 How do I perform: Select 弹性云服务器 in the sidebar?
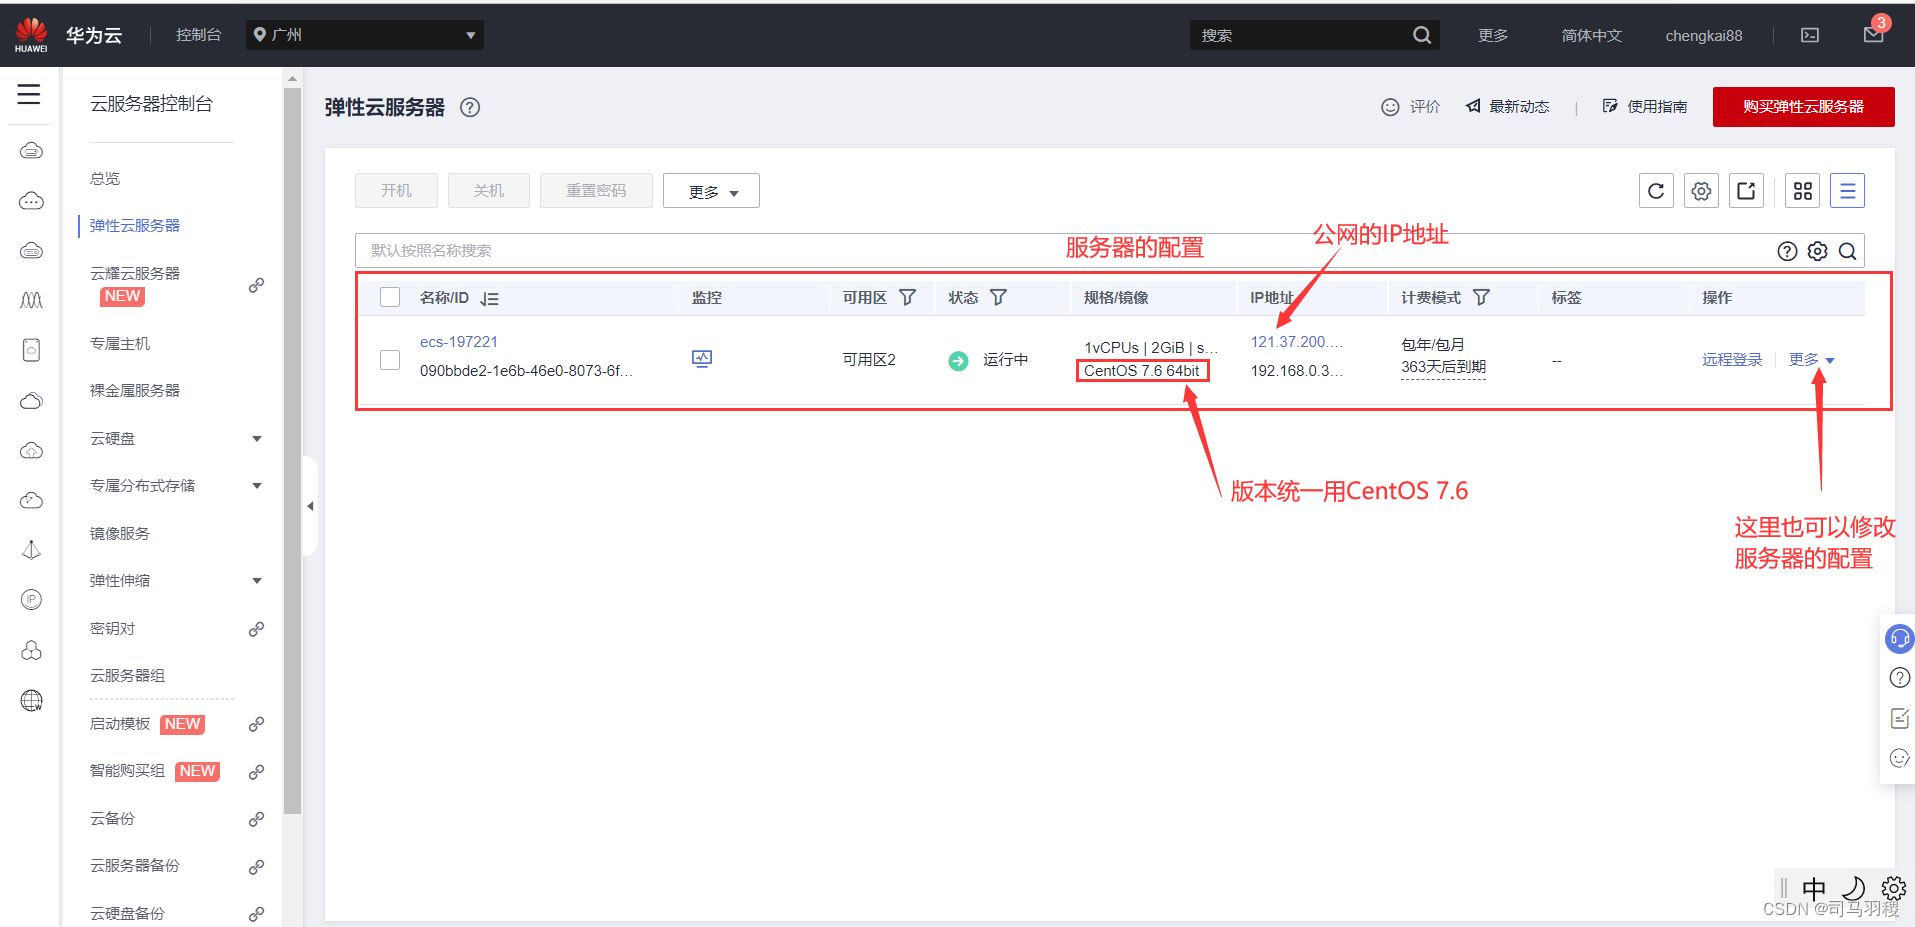(x=135, y=226)
